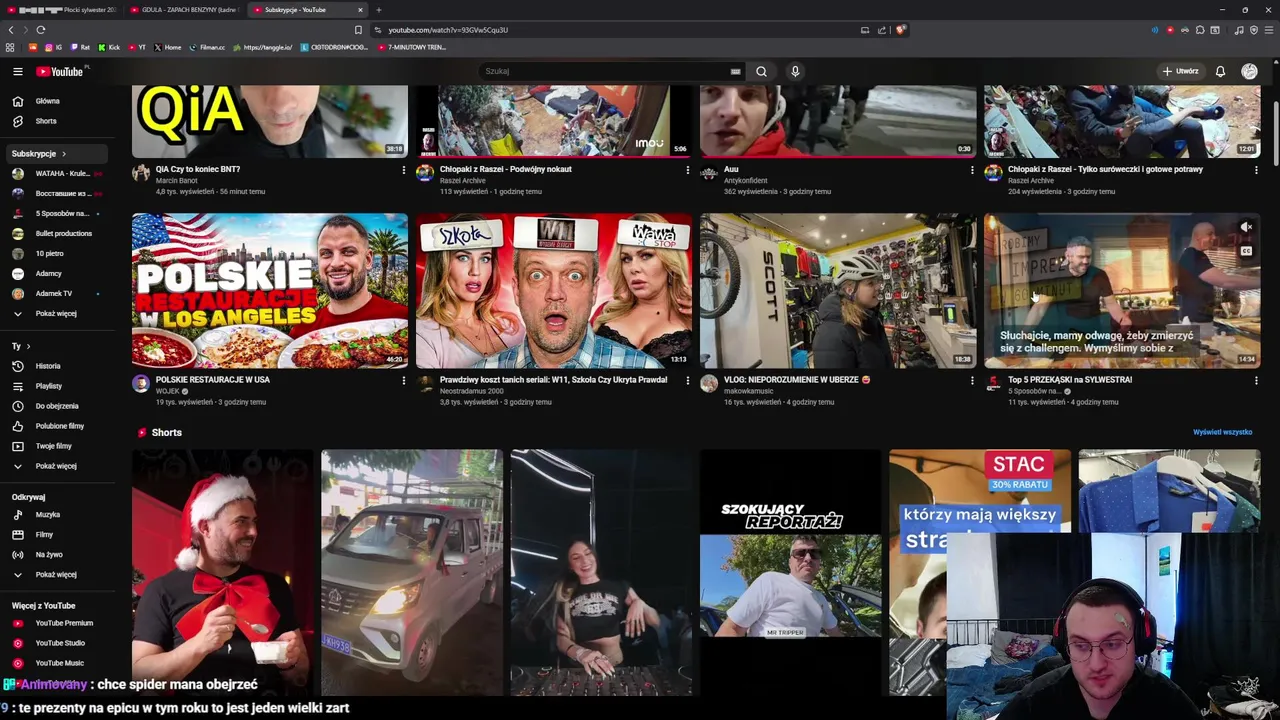1280x720 pixels.
Task: Play Polskie Restauracje w Los Angeles thumbnail
Action: pos(270,290)
